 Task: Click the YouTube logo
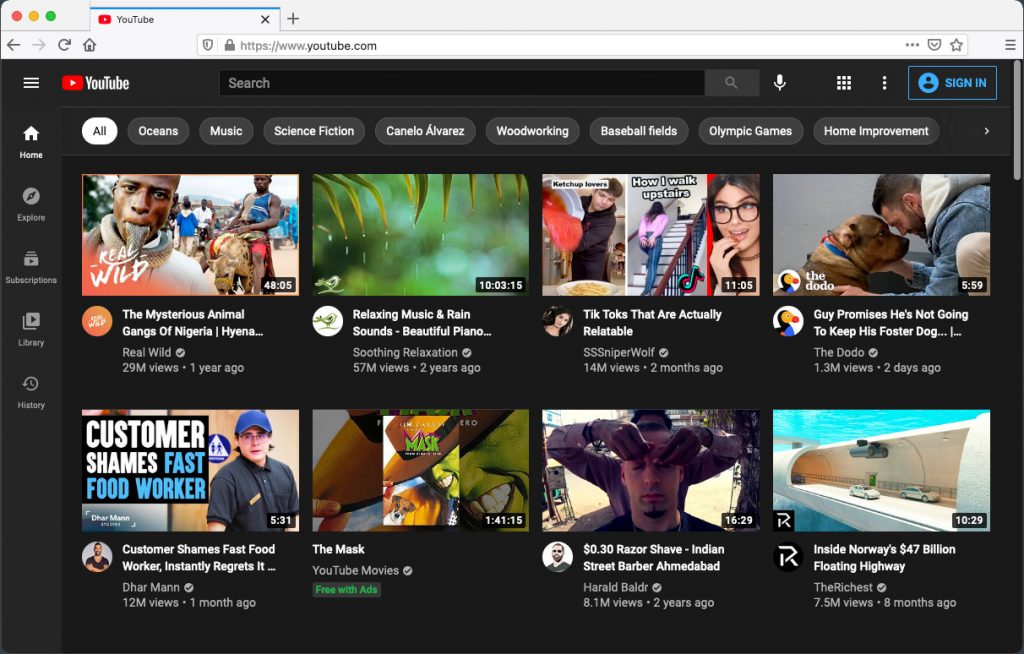[x=95, y=83]
